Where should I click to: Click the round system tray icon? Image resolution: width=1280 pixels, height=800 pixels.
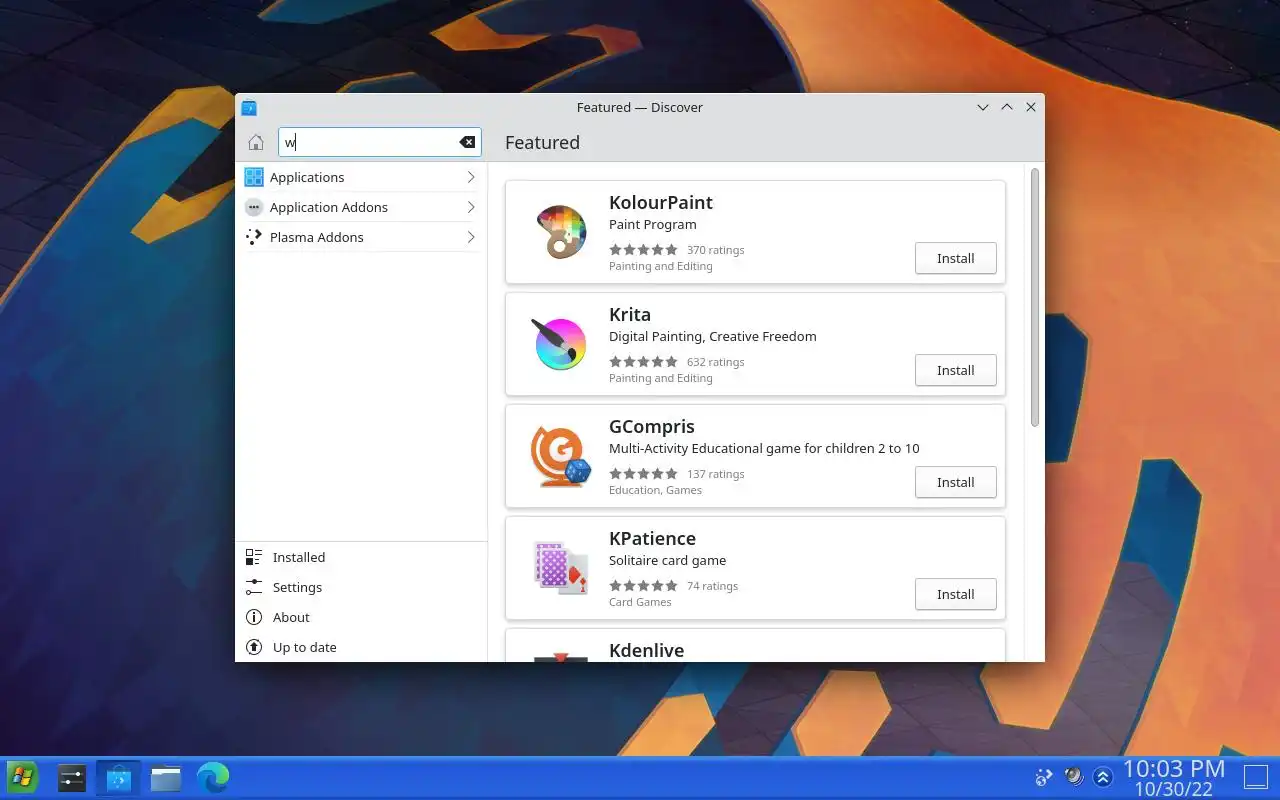(x=1074, y=777)
